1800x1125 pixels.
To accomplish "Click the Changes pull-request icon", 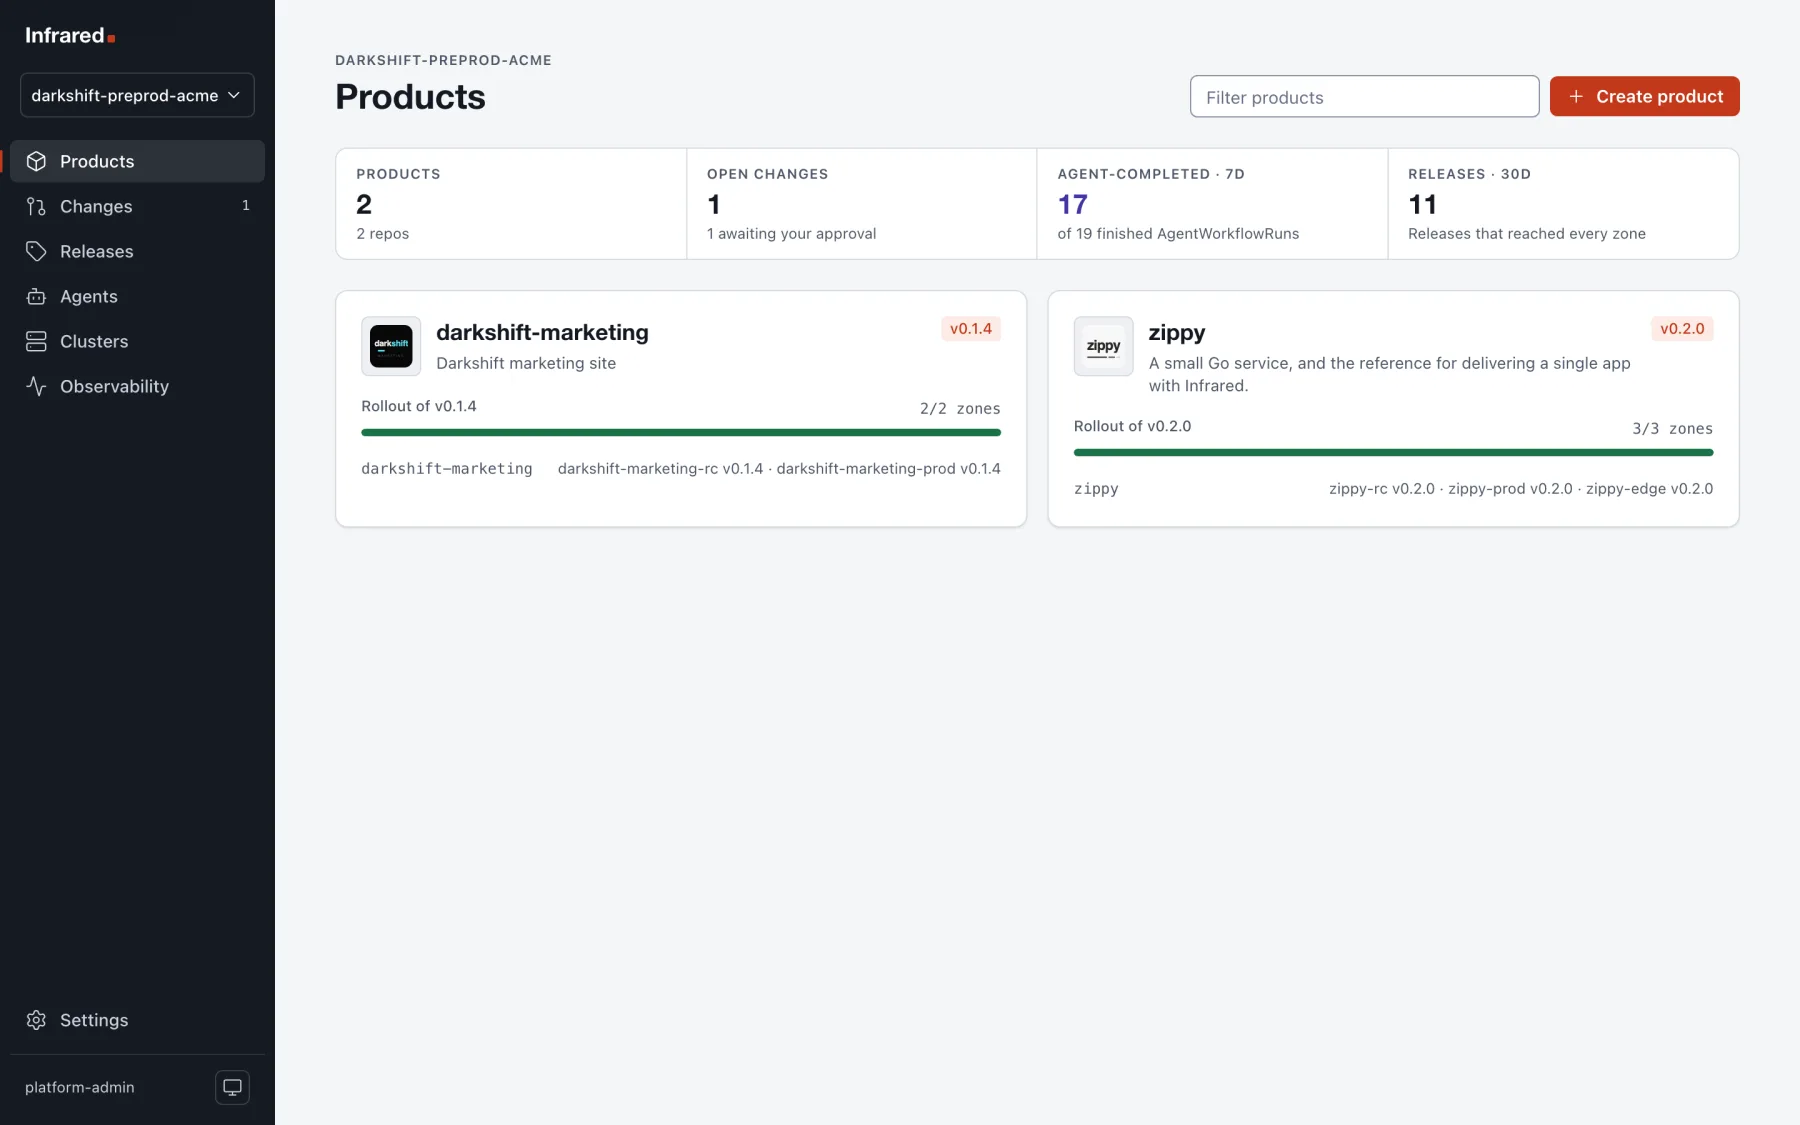I will coord(36,206).
